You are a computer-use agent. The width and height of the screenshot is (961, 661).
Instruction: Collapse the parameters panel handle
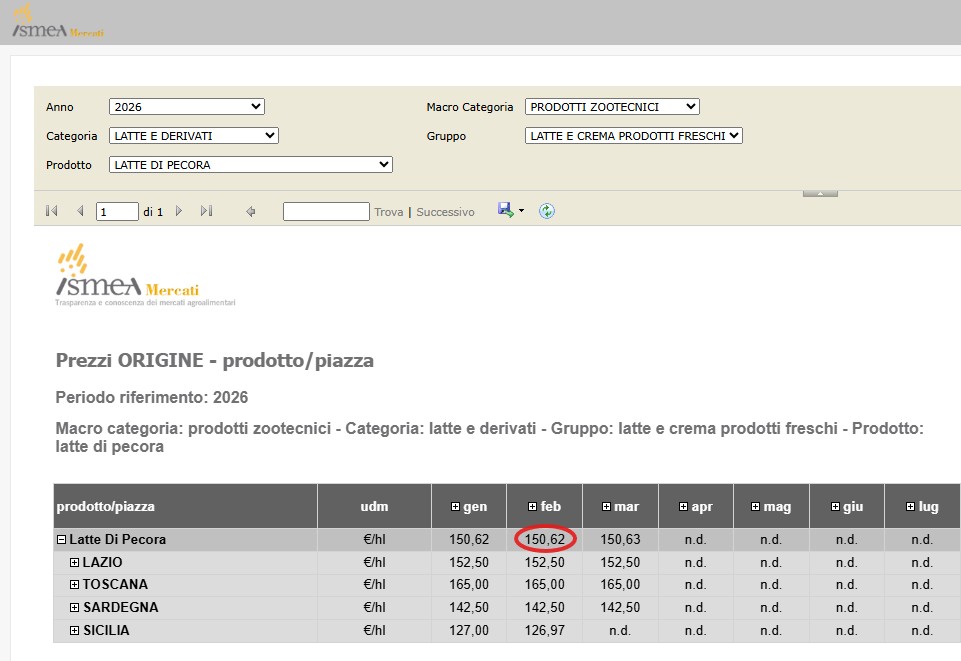point(820,194)
